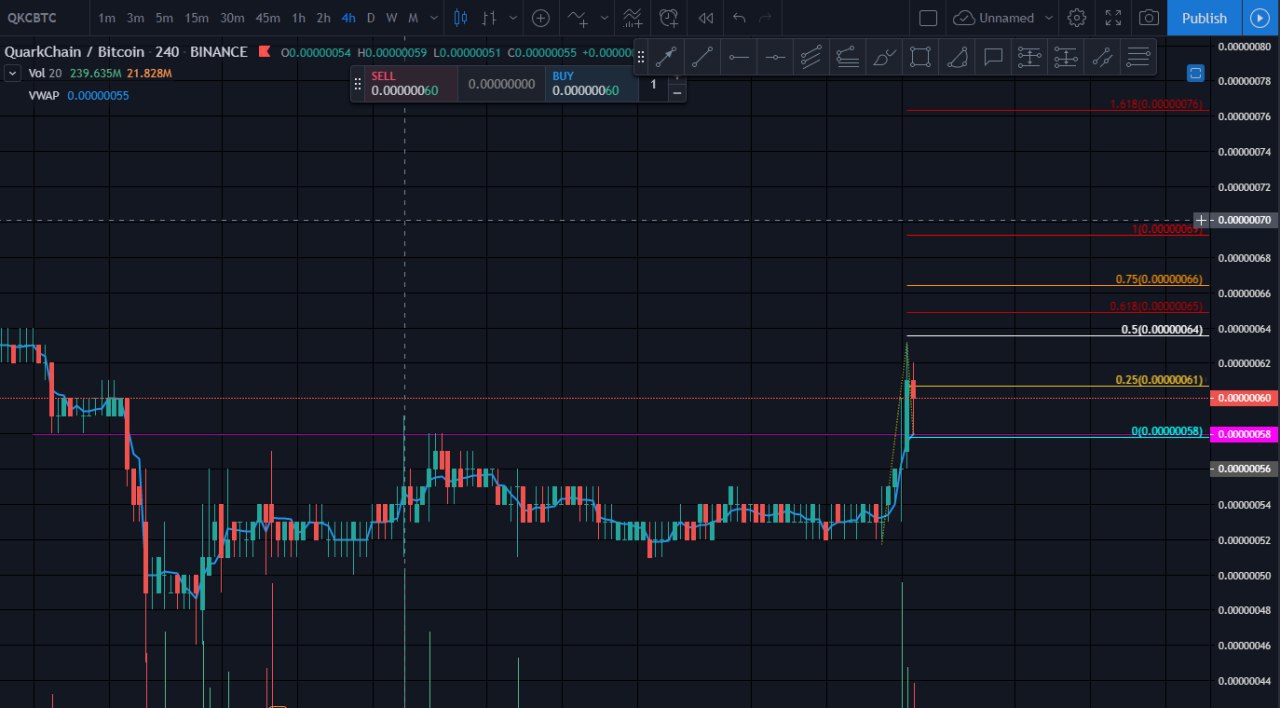The width and height of the screenshot is (1280, 708).
Task: Take a chart snapshot with the camera icon
Action: coord(1149,18)
